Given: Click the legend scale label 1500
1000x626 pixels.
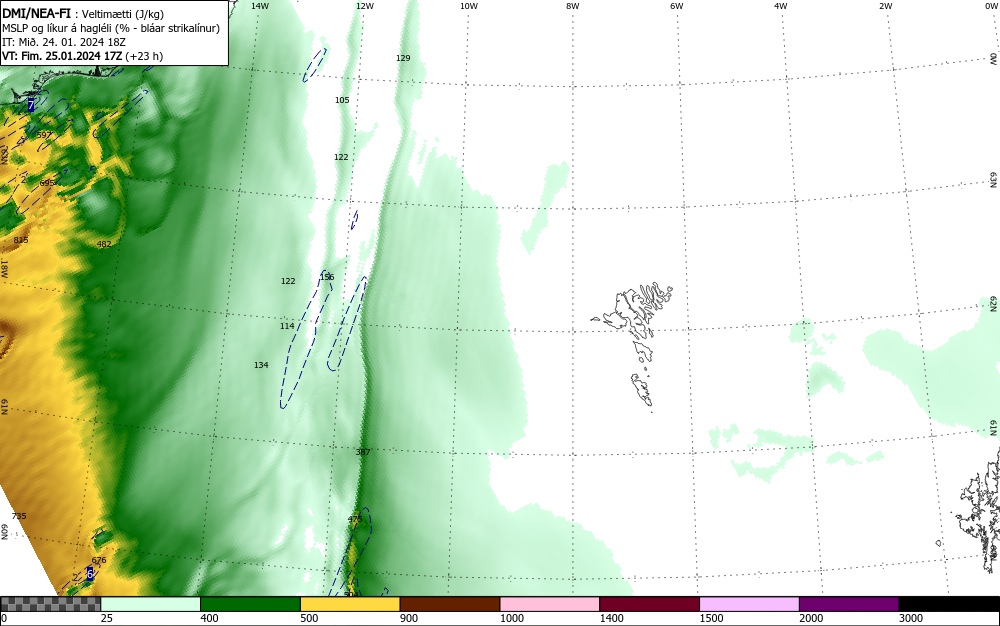Looking at the screenshot, I should click(x=711, y=618).
